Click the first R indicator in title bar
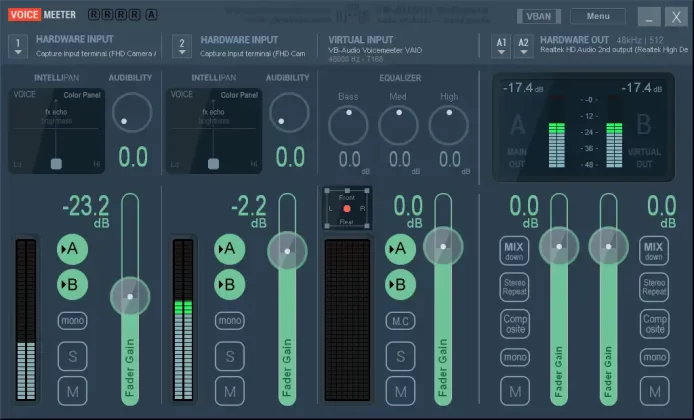This screenshot has height=420, width=694. coord(94,15)
